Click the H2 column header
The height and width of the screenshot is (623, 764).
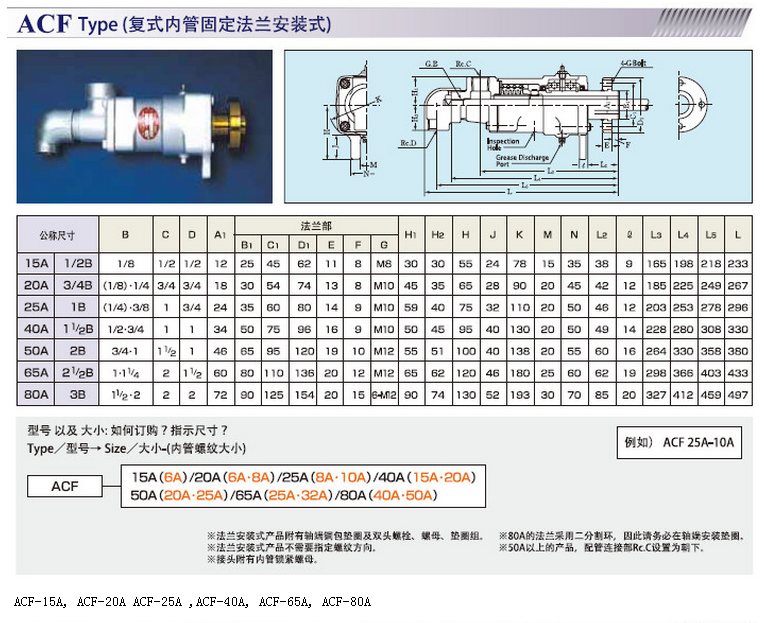(438, 235)
